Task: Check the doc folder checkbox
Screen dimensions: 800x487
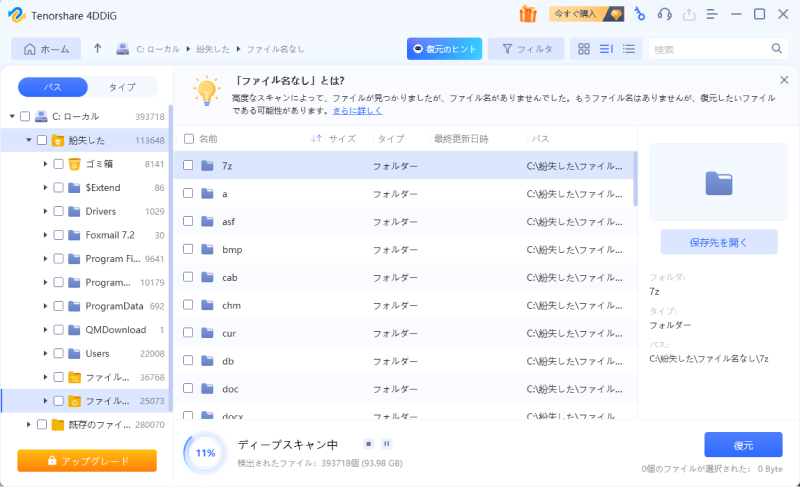Action: click(x=188, y=388)
